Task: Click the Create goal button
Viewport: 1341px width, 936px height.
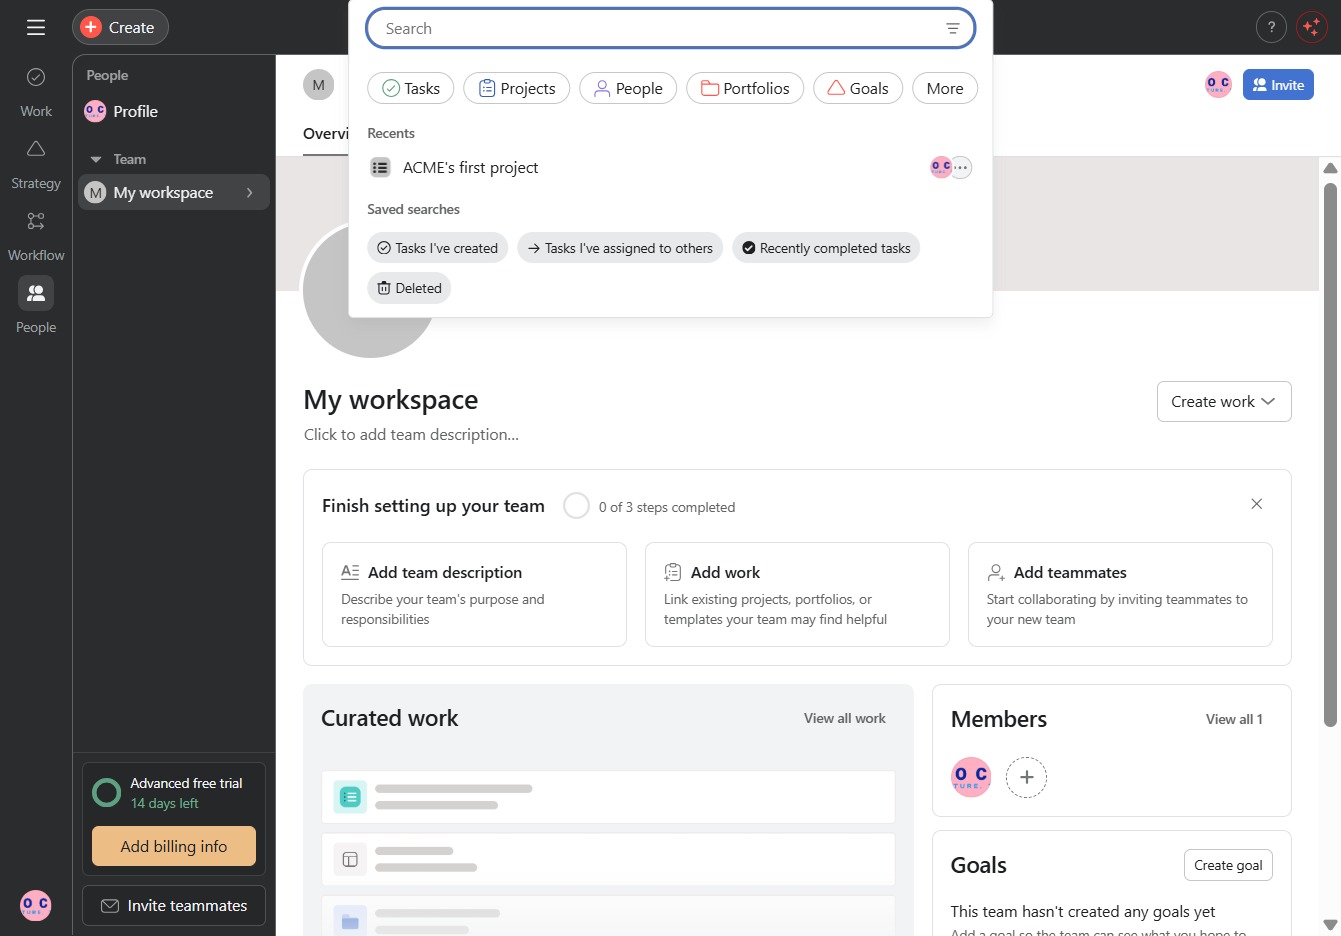Action: [1228, 865]
